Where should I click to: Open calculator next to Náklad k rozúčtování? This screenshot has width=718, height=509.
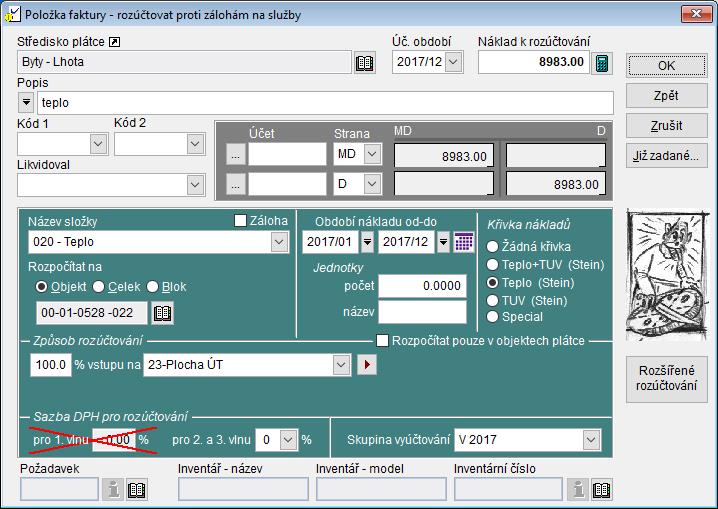tap(601, 63)
